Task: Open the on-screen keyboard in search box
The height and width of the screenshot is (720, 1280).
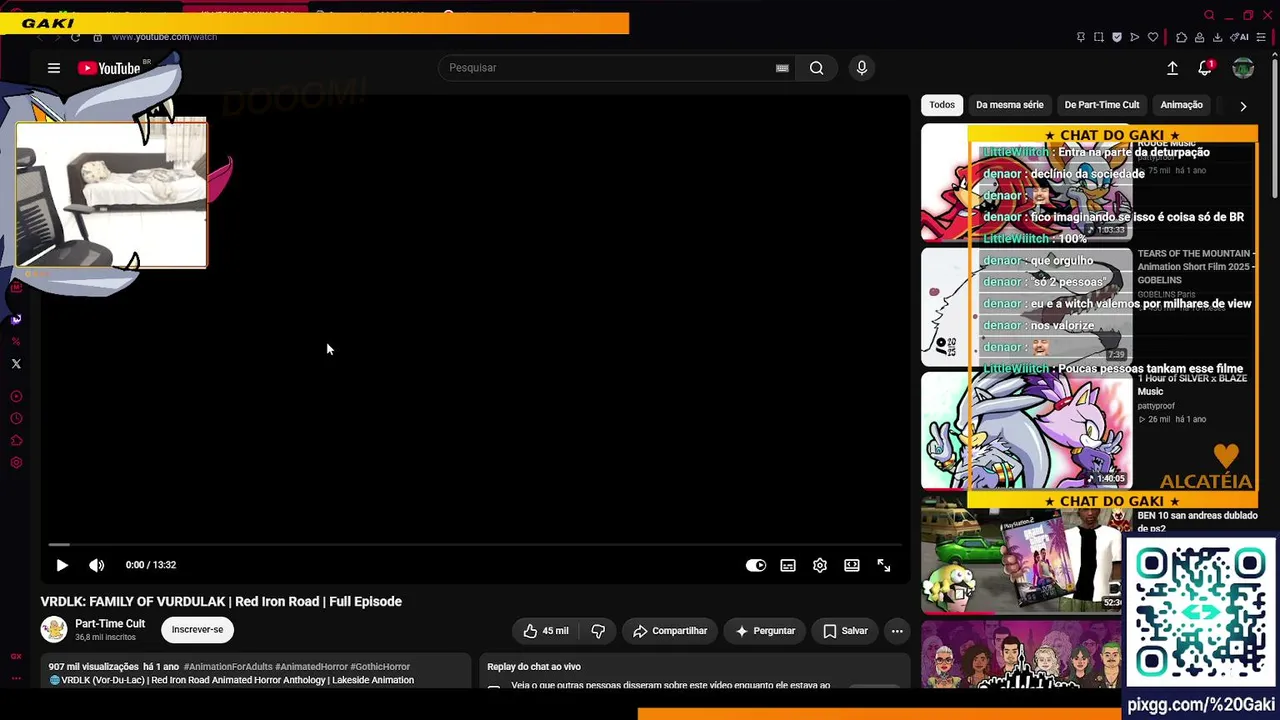Action: (782, 68)
